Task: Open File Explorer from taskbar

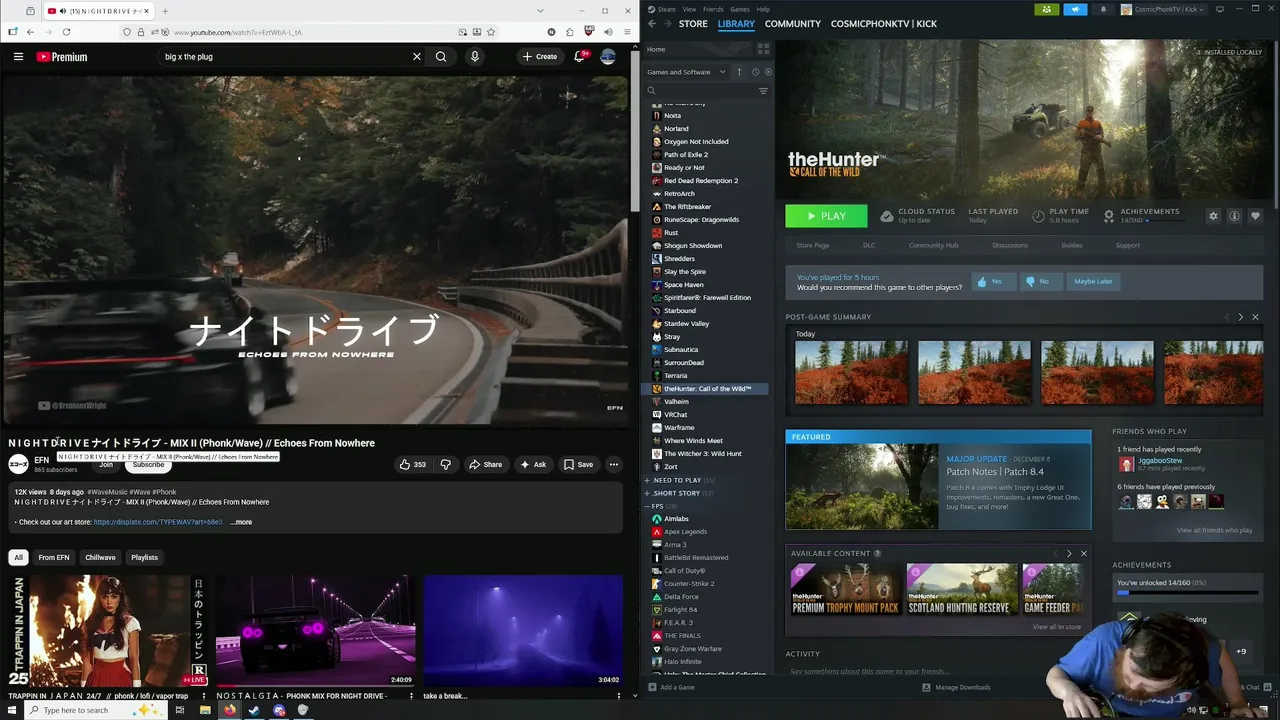Action: pos(205,710)
